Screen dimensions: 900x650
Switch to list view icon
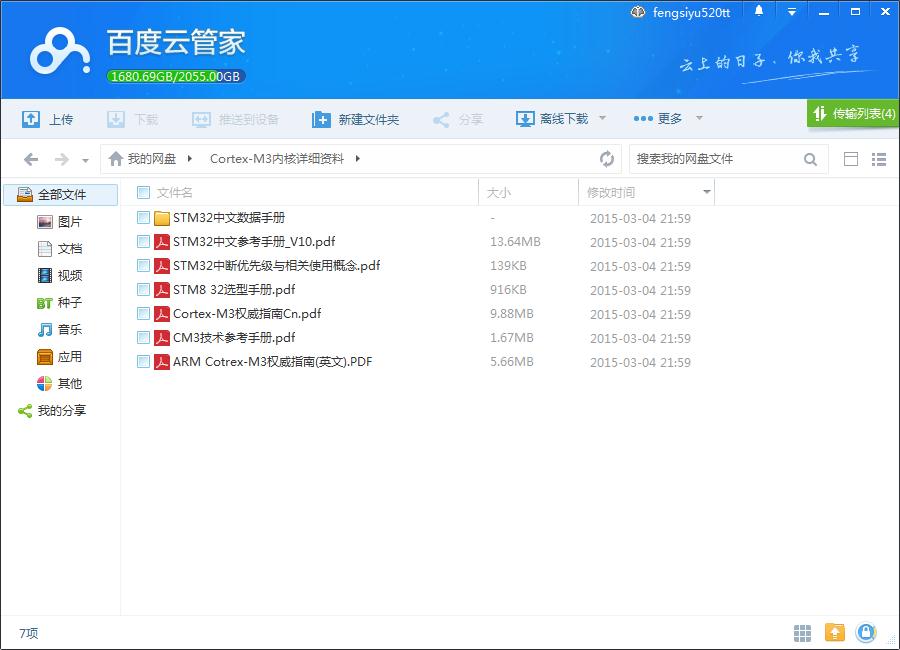coord(879,159)
